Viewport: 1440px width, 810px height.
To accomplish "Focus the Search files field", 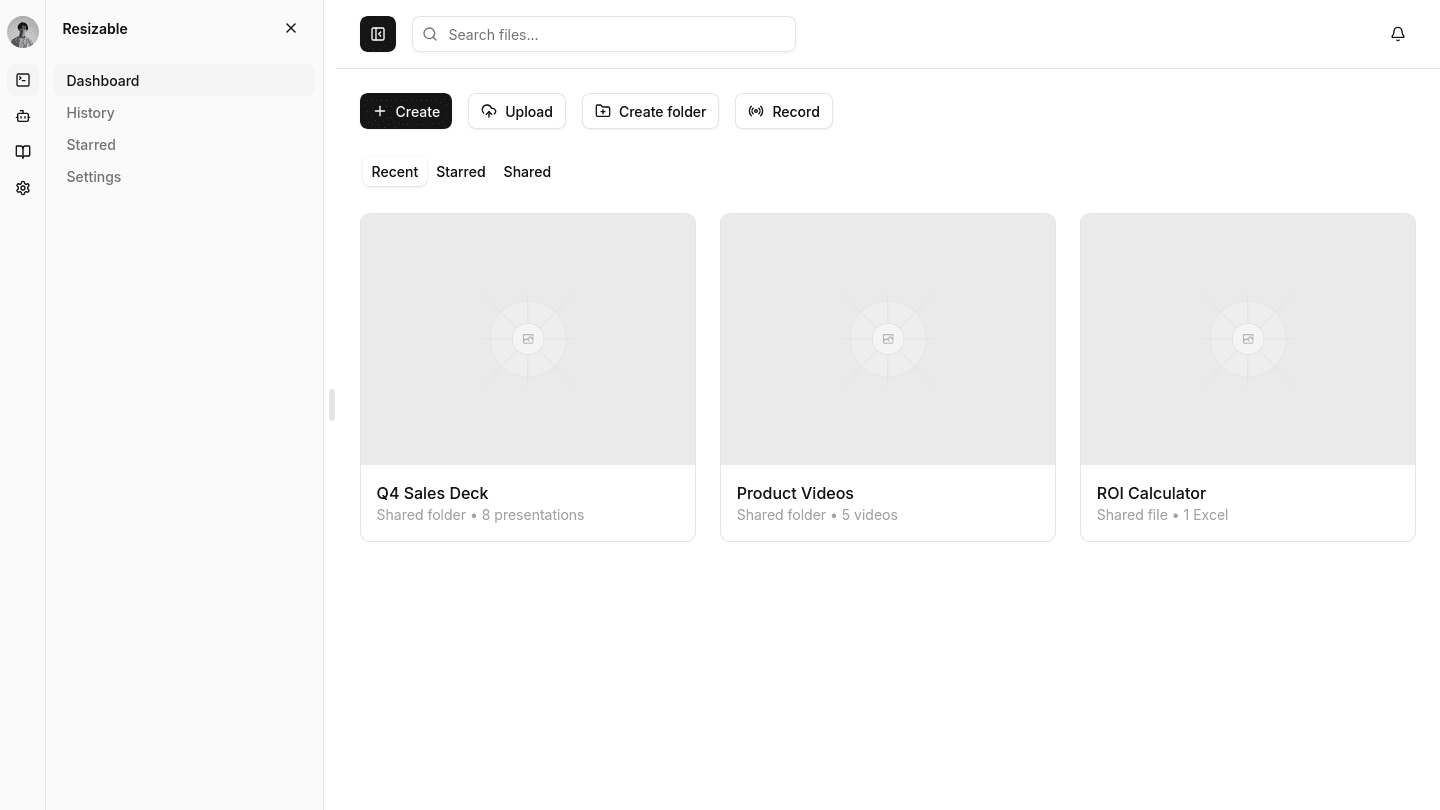I will (x=604, y=34).
